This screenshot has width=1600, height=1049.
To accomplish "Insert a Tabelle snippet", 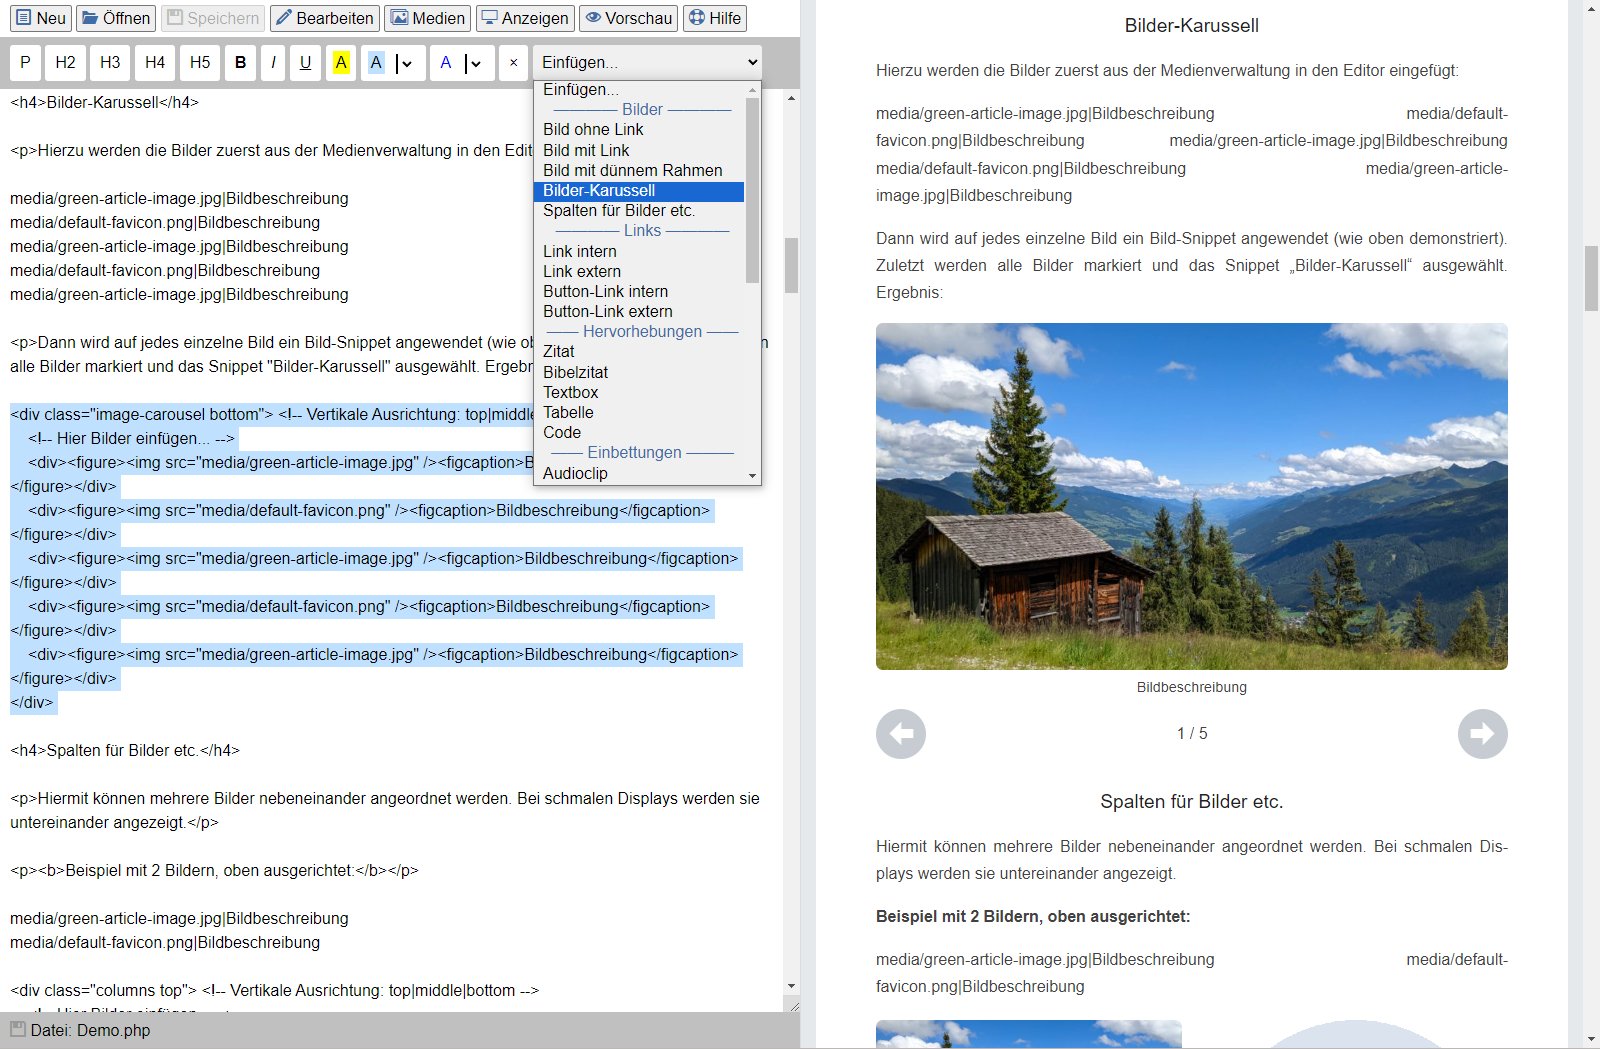I will (639, 412).
